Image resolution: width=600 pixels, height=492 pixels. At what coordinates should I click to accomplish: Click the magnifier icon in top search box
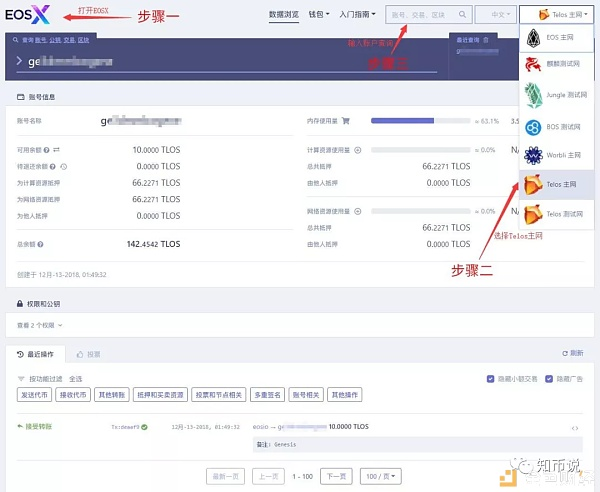click(462, 15)
